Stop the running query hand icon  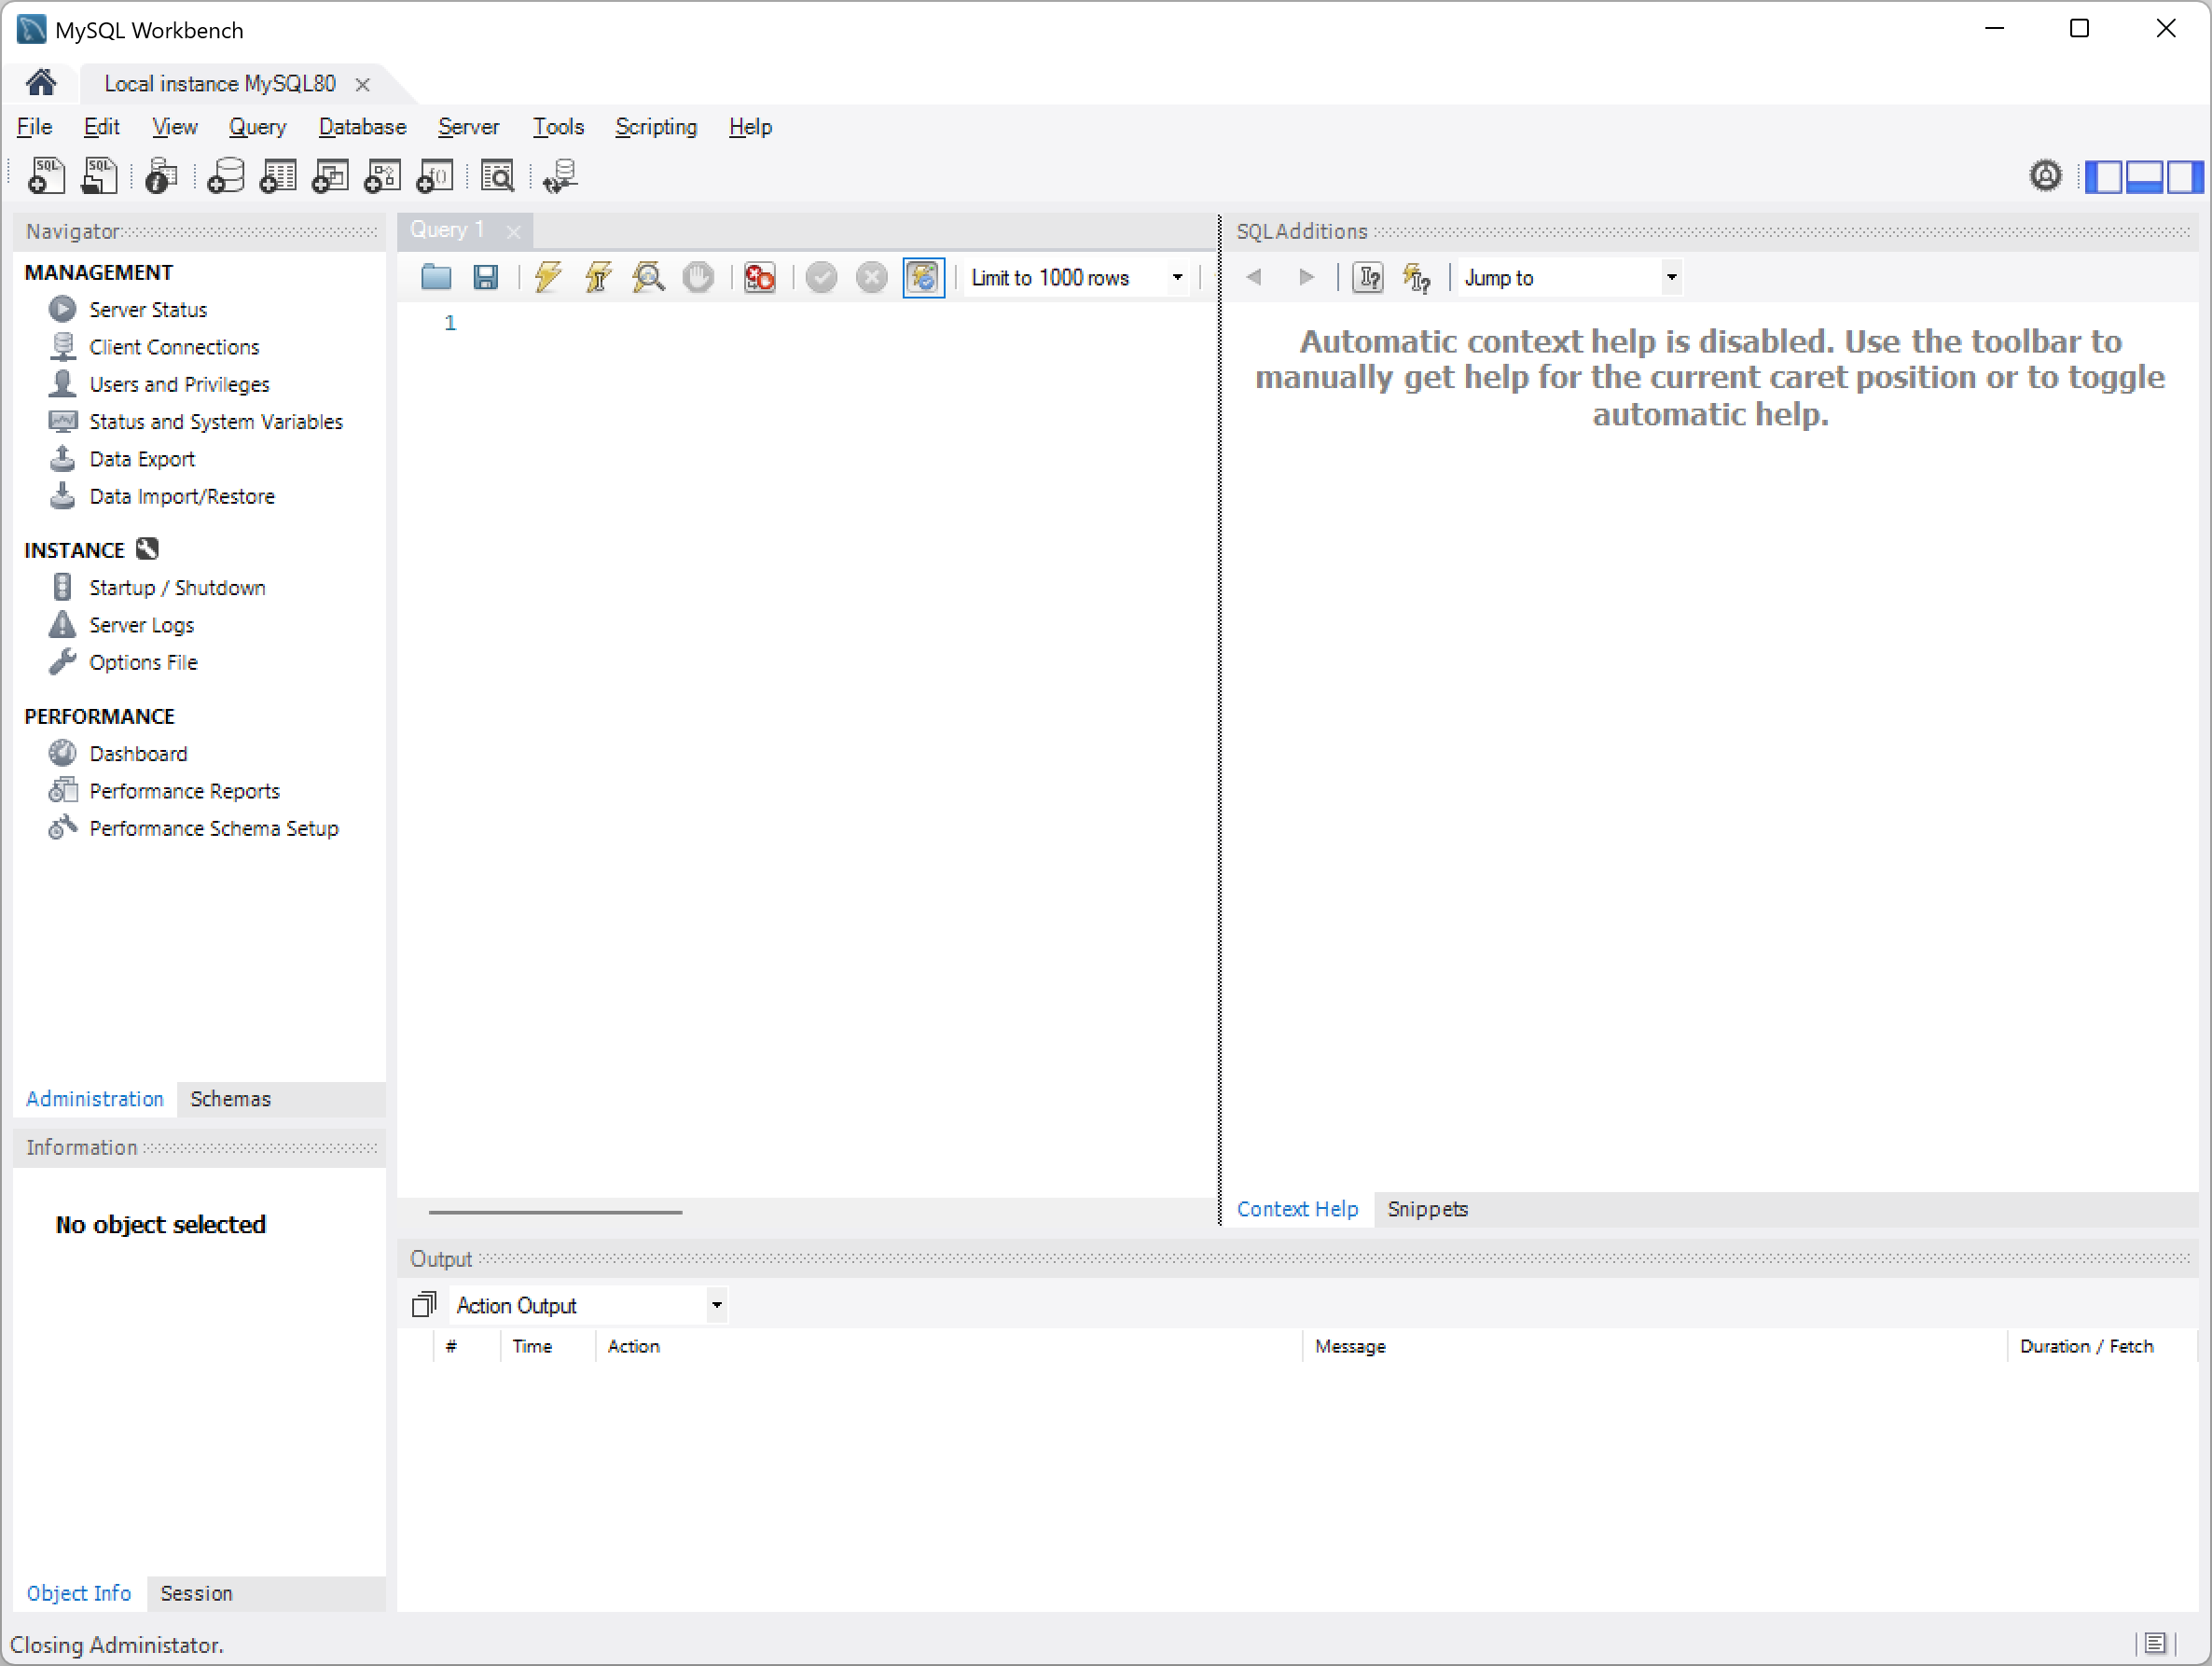point(698,277)
